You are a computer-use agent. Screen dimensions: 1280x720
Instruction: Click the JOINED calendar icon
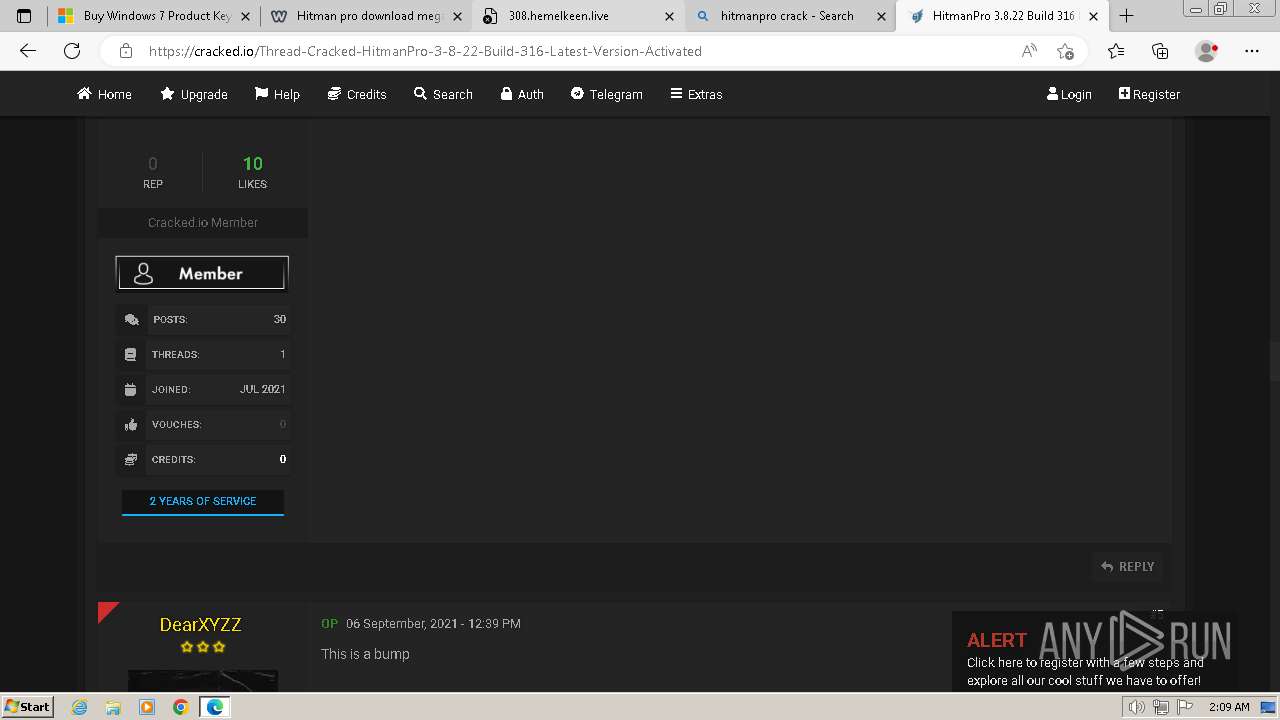pos(131,390)
